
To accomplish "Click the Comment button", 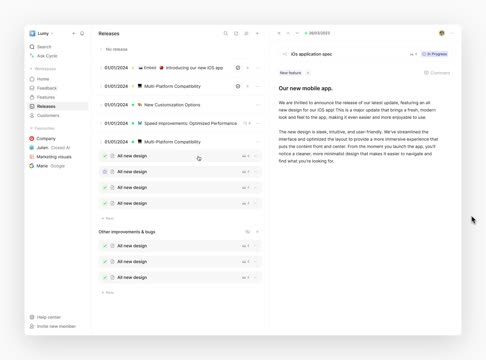I will coord(437,73).
